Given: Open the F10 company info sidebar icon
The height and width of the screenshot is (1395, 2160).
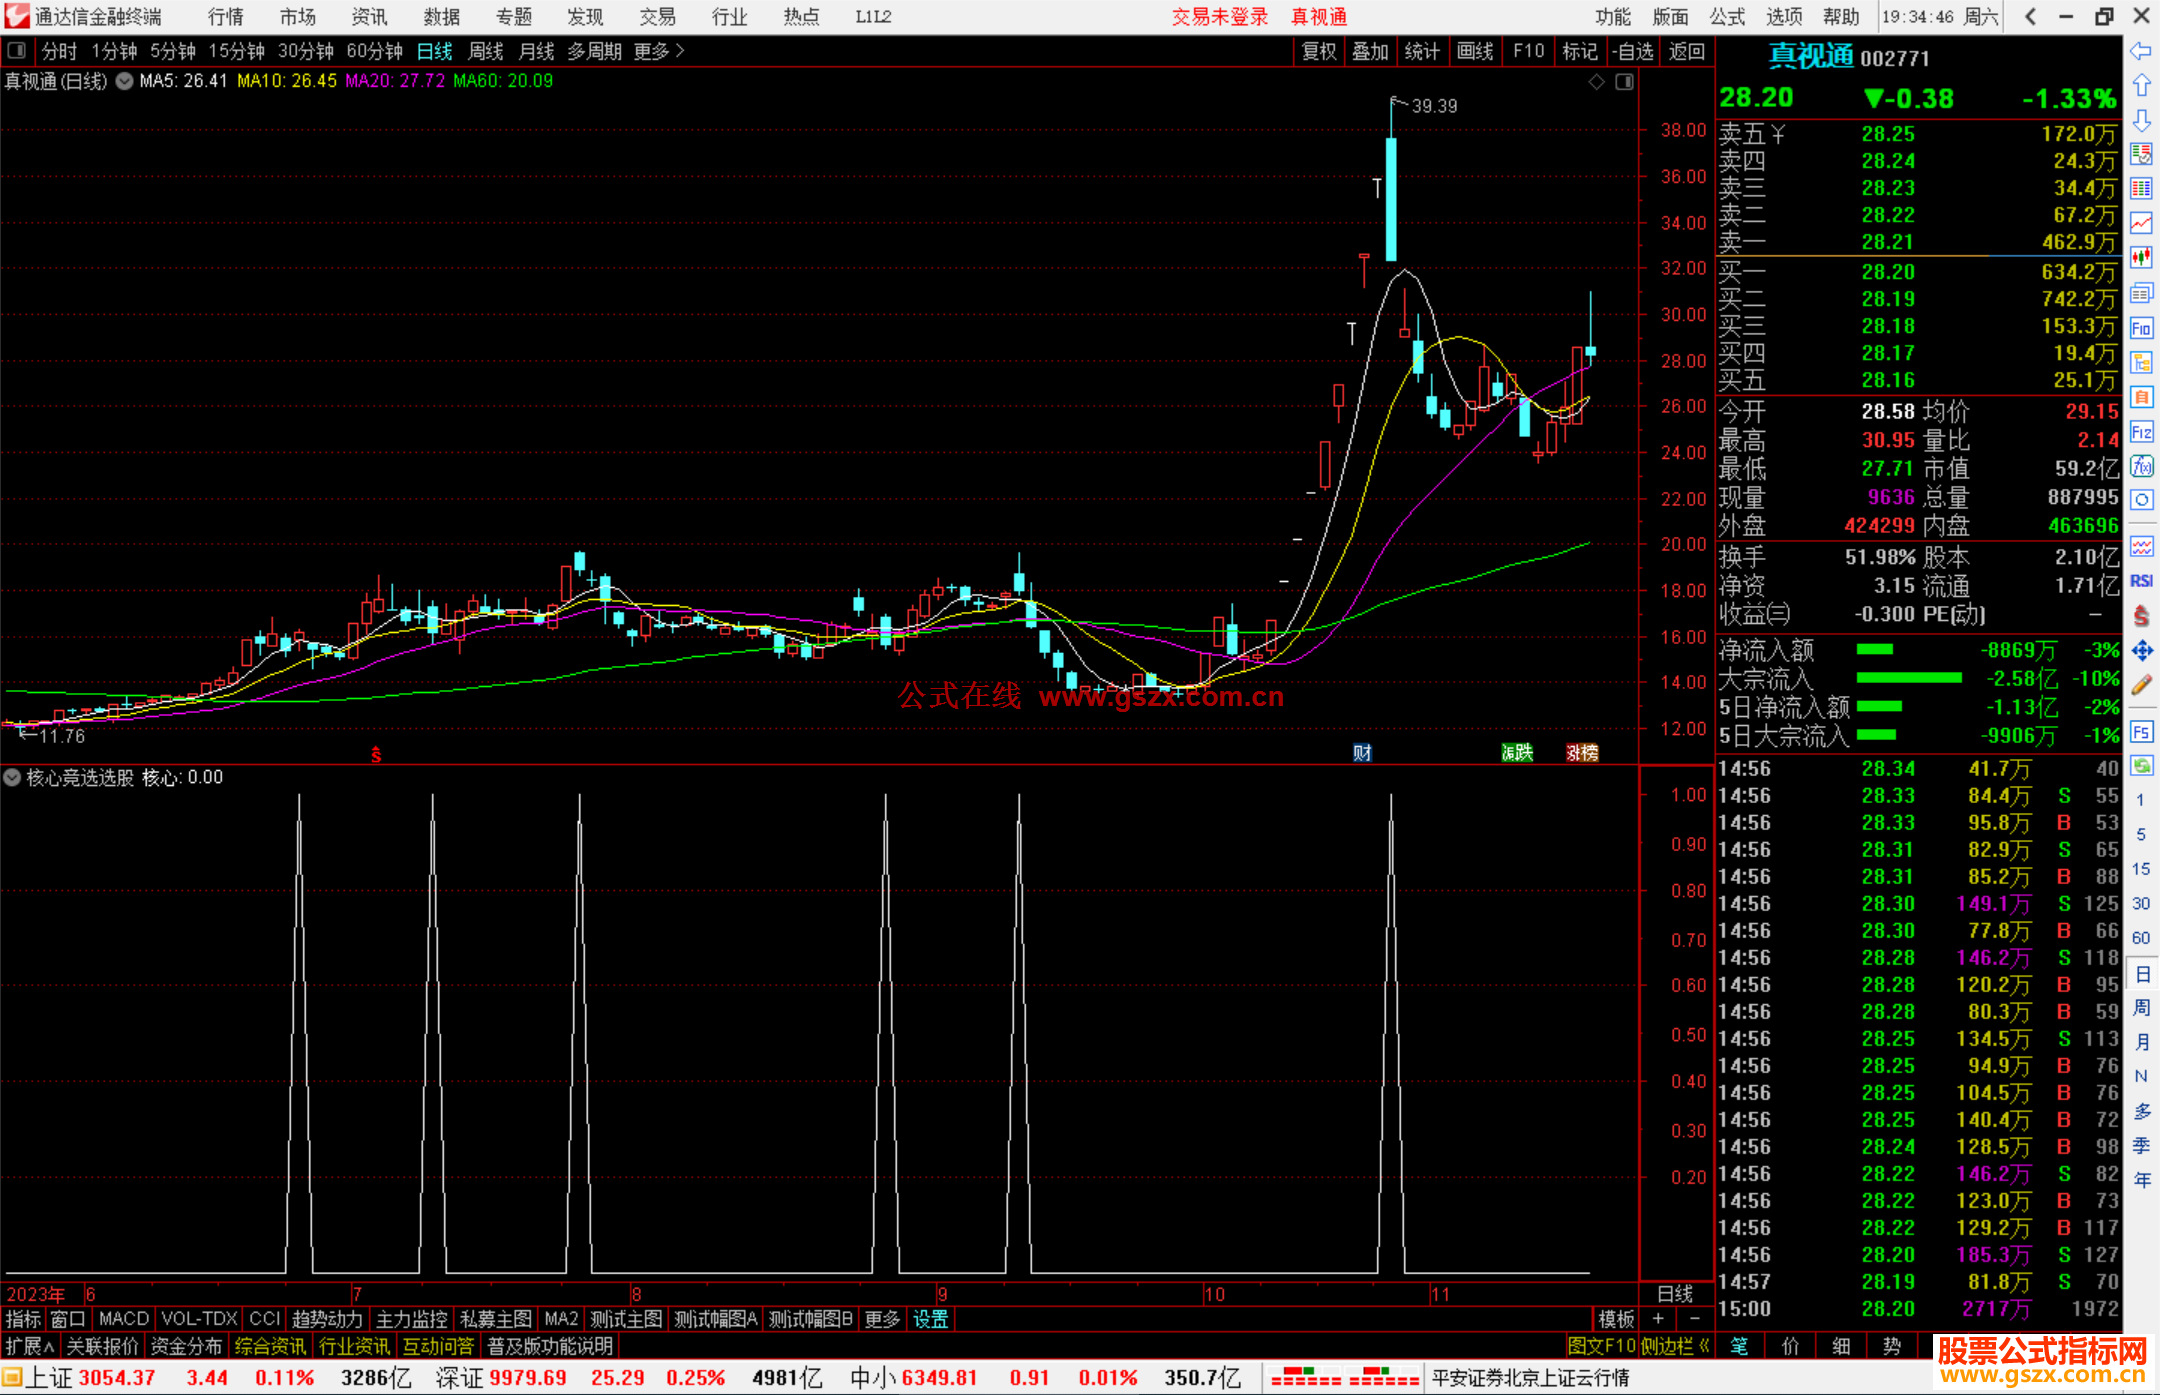Looking at the screenshot, I should (x=2140, y=328).
